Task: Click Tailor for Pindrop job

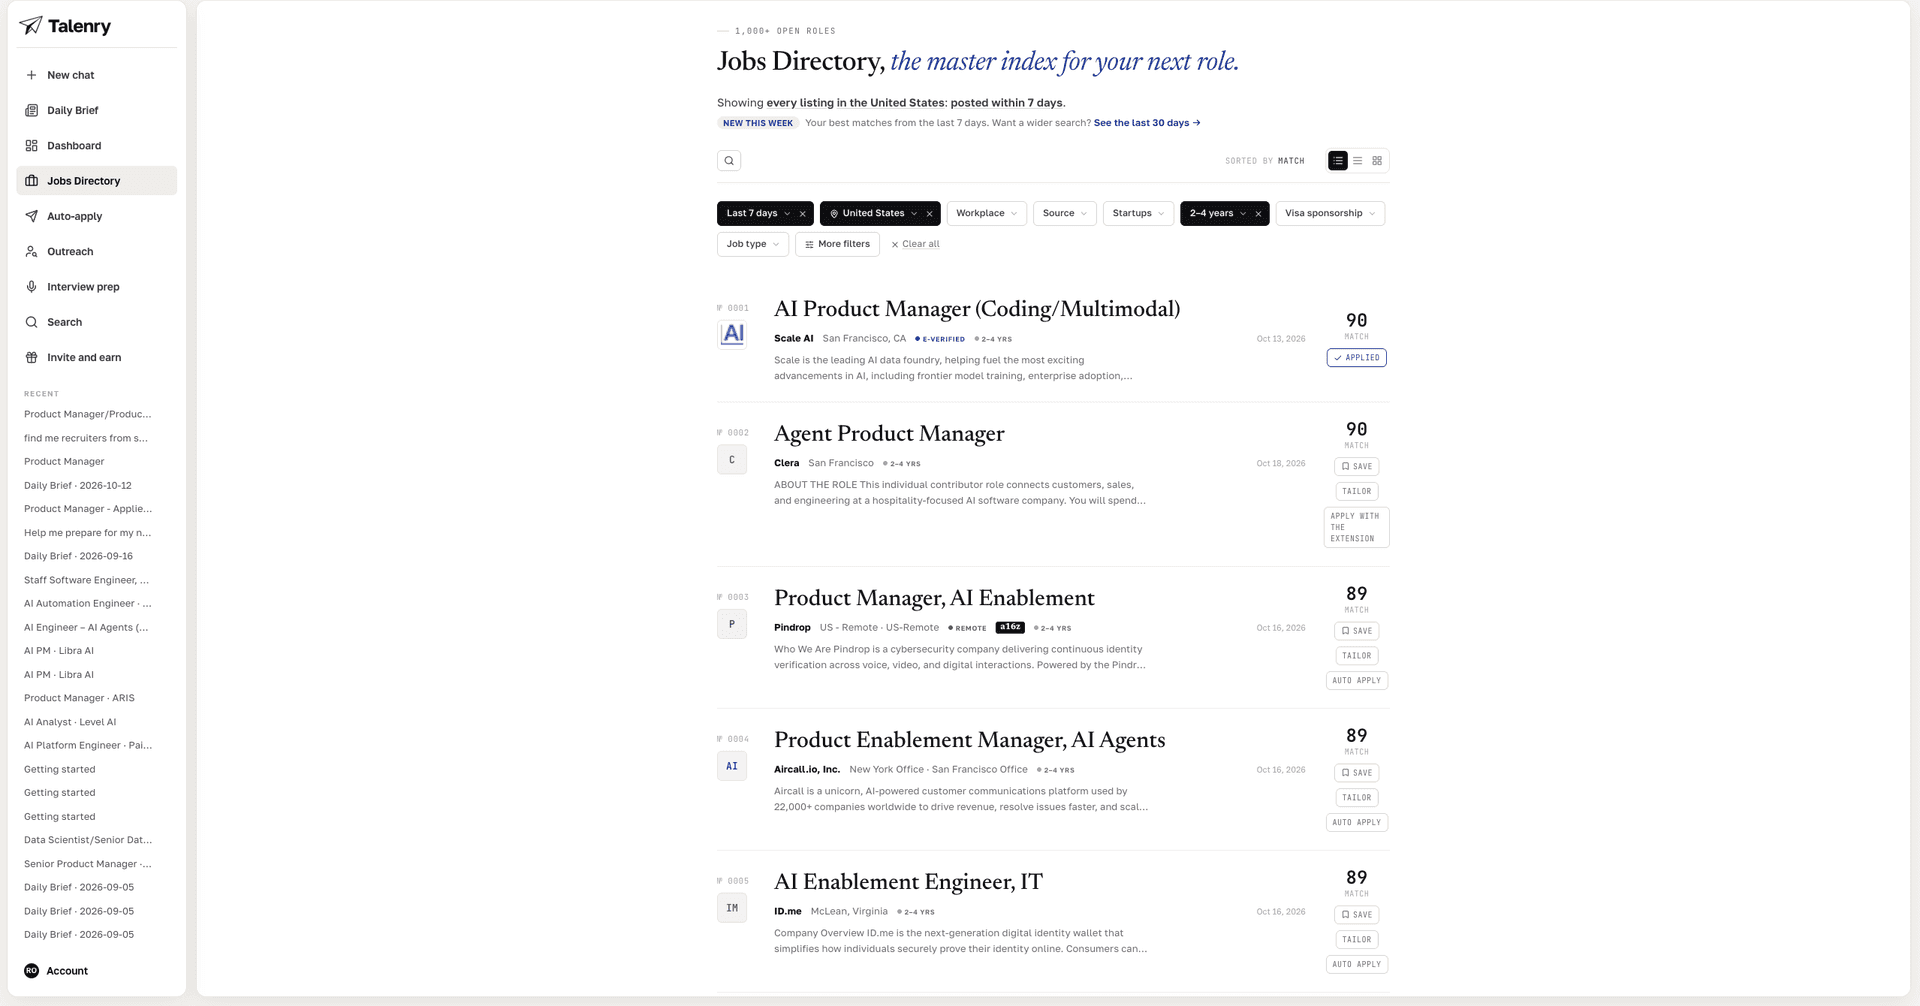Action: (1357, 656)
